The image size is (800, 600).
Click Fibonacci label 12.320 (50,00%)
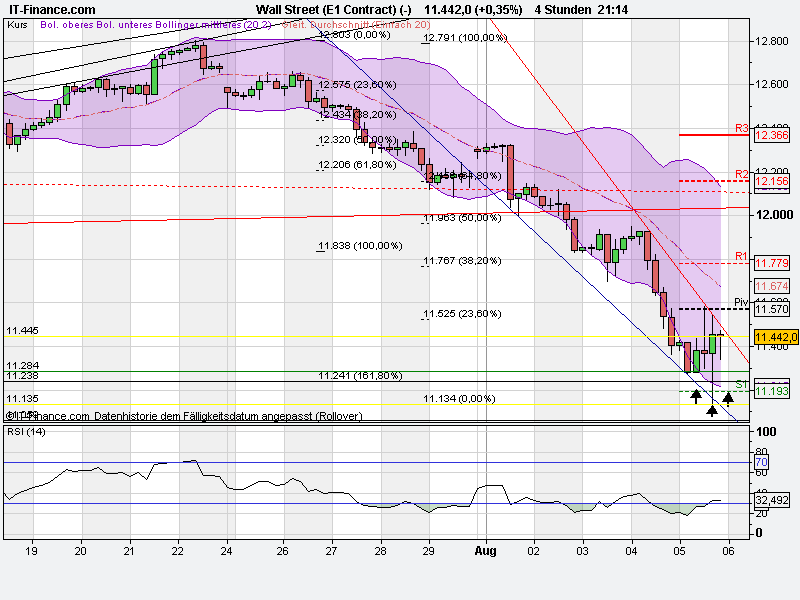click(x=357, y=140)
